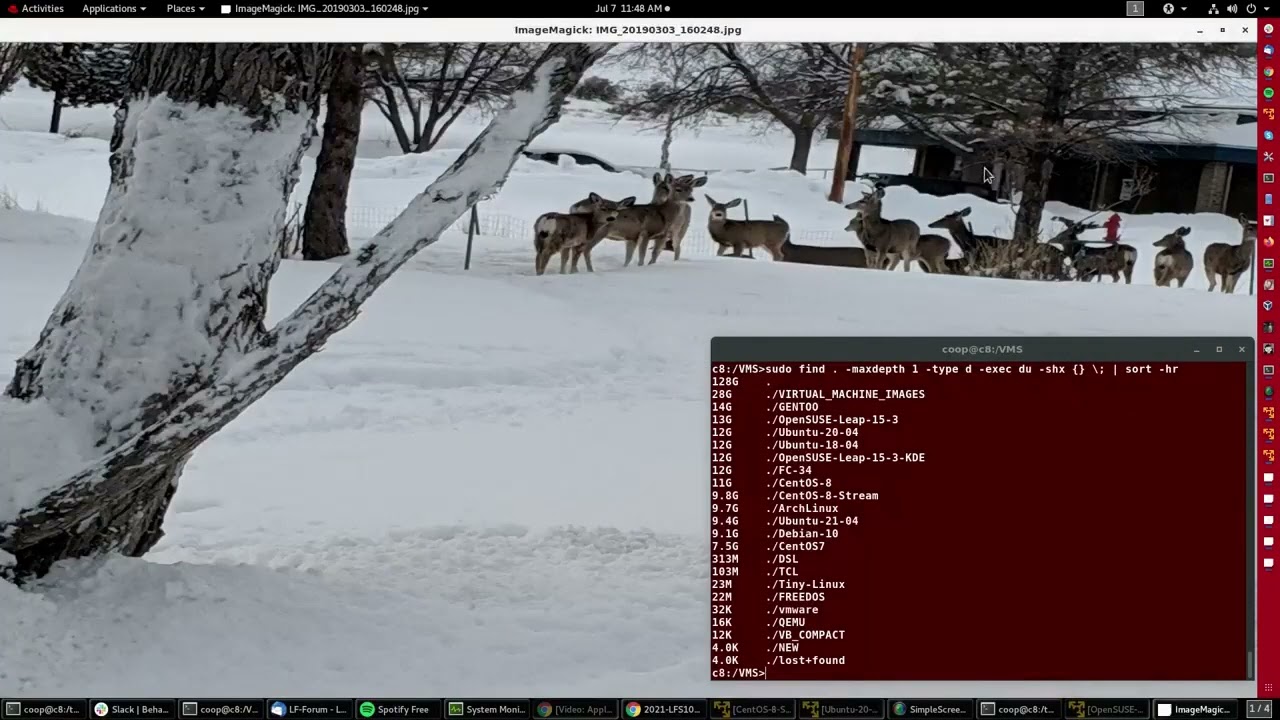Image resolution: width=1280 pixels, height=720 pixels.
Task: Switch to Spotify Free in taskbar
Action: (x=397, y=709)
